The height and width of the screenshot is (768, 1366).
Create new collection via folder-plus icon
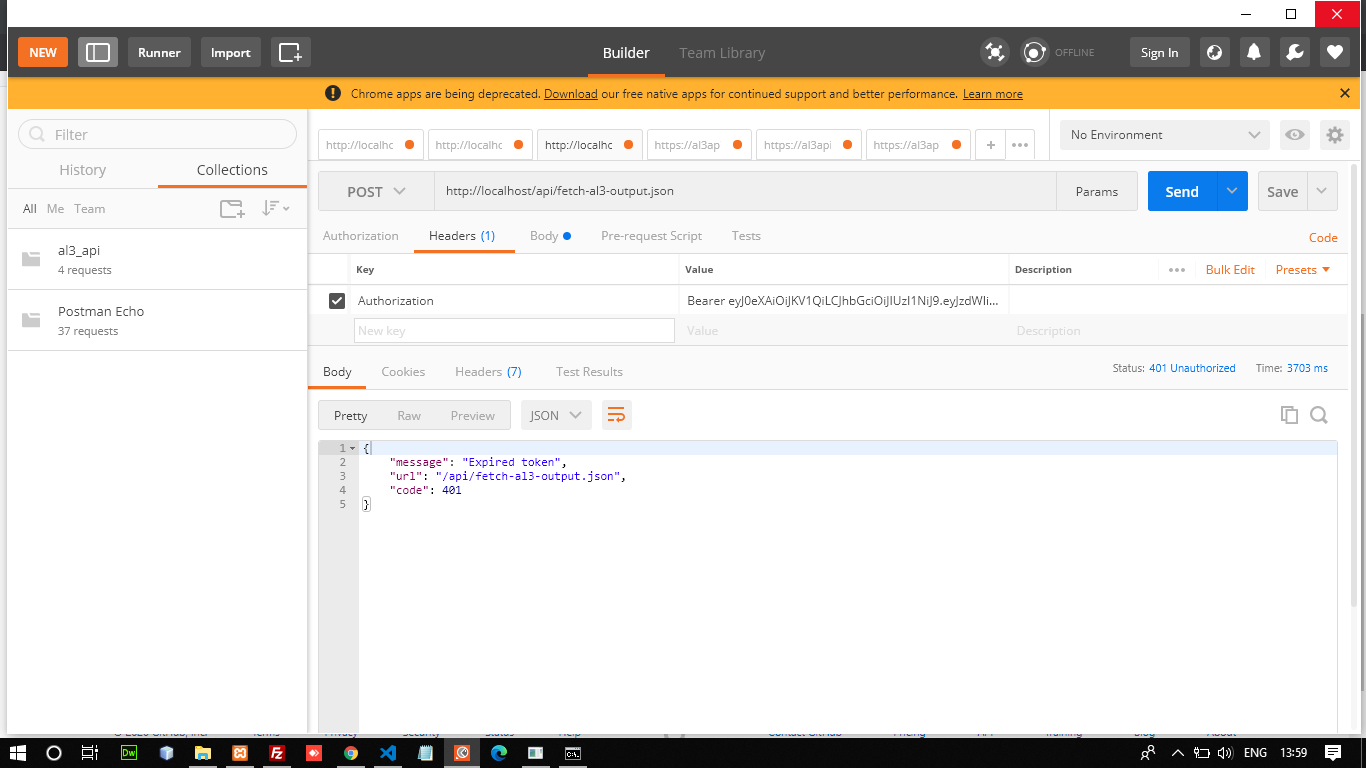232,208
